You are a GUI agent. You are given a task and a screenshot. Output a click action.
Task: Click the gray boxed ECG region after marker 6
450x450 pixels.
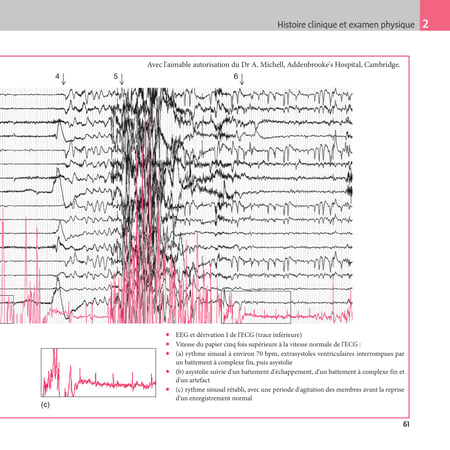click(x=256, y=307)
